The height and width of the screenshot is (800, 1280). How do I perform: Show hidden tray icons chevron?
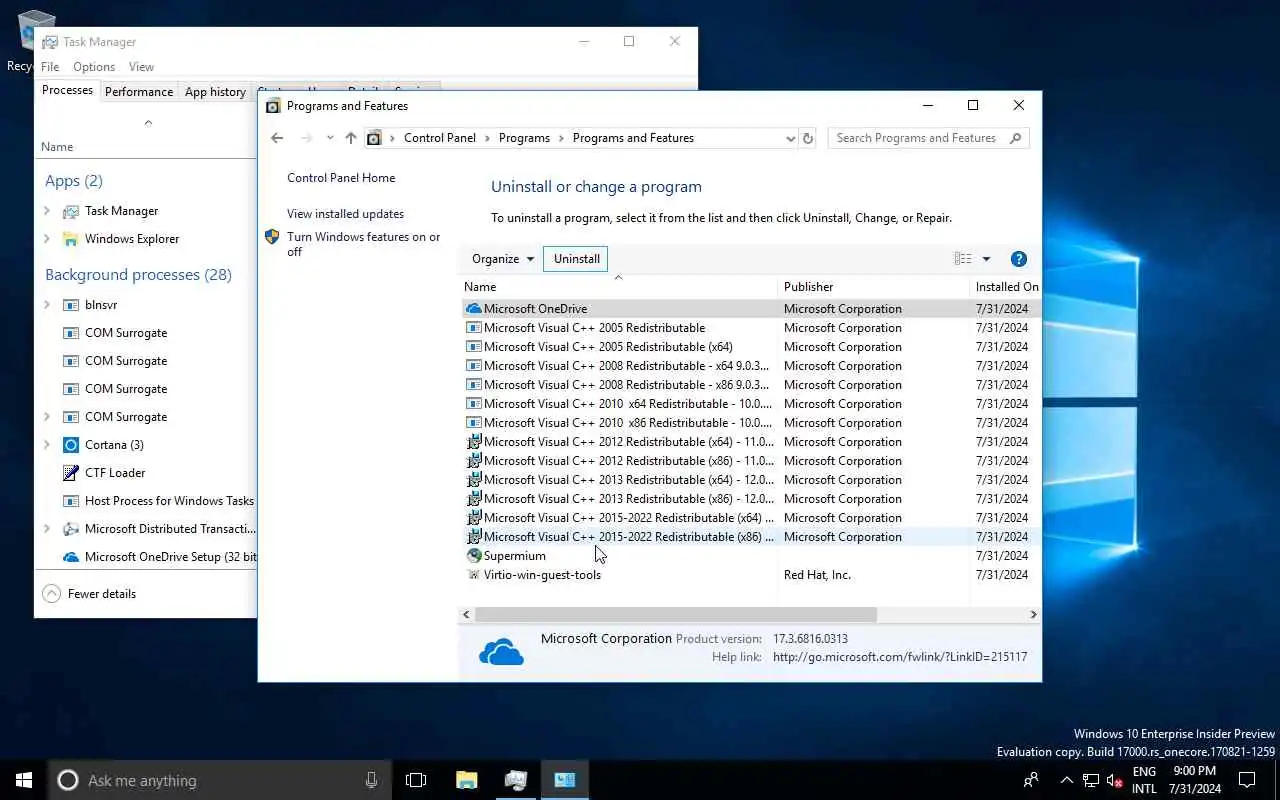[1066, 780]
